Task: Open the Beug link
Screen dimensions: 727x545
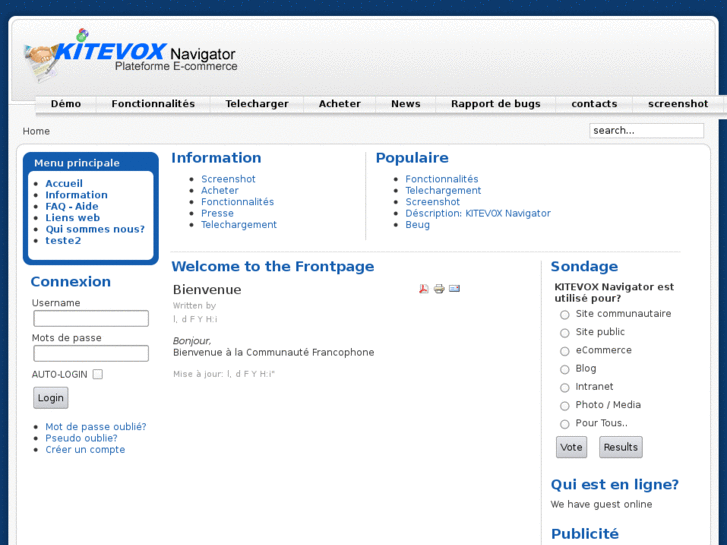Action: point(418,224)
